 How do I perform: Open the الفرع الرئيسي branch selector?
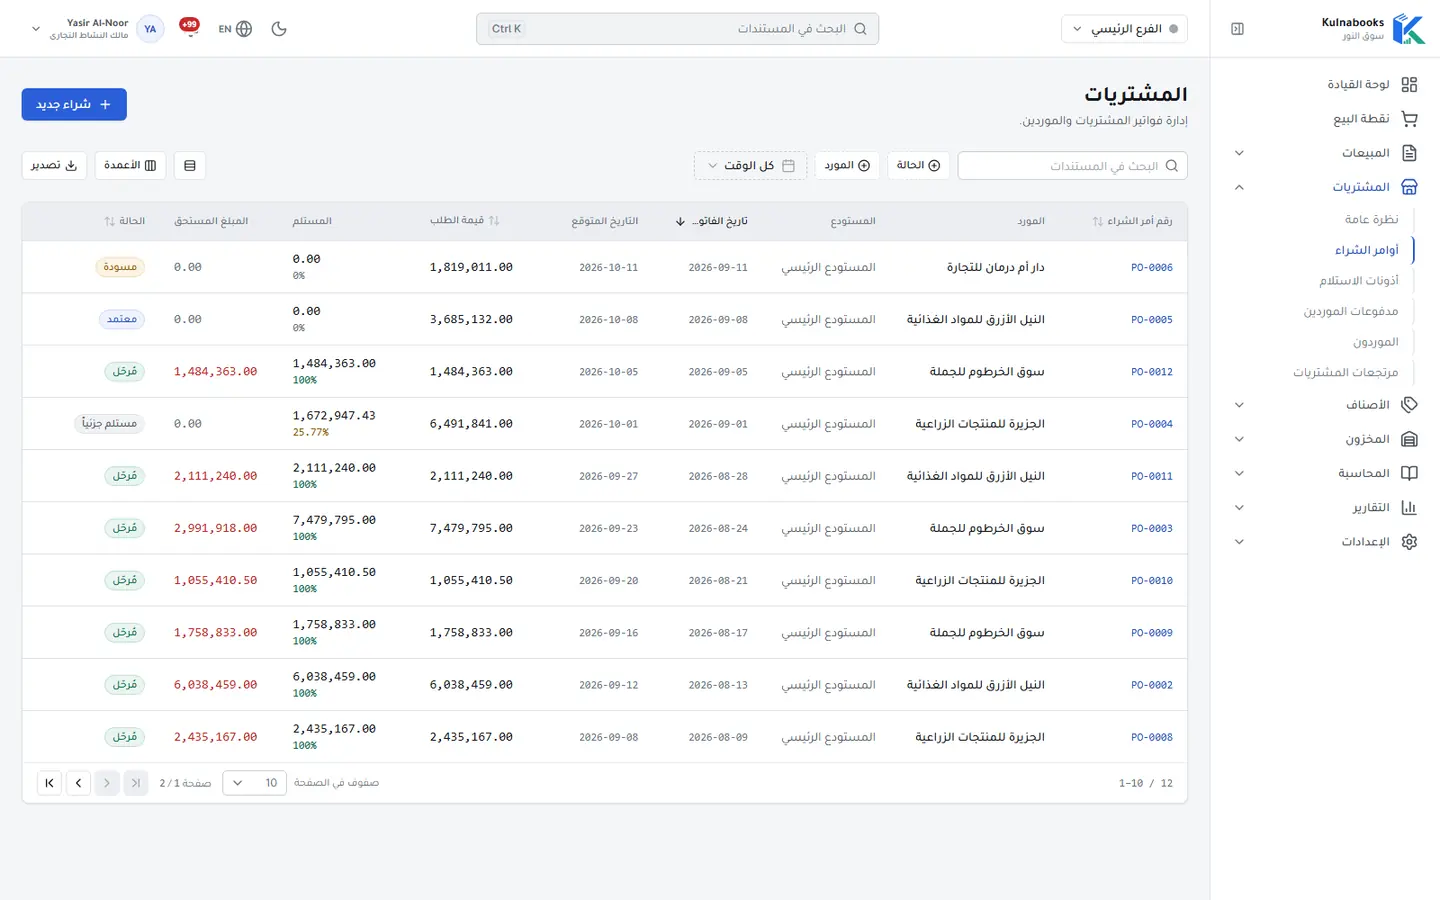click(x=1124, y=29)
